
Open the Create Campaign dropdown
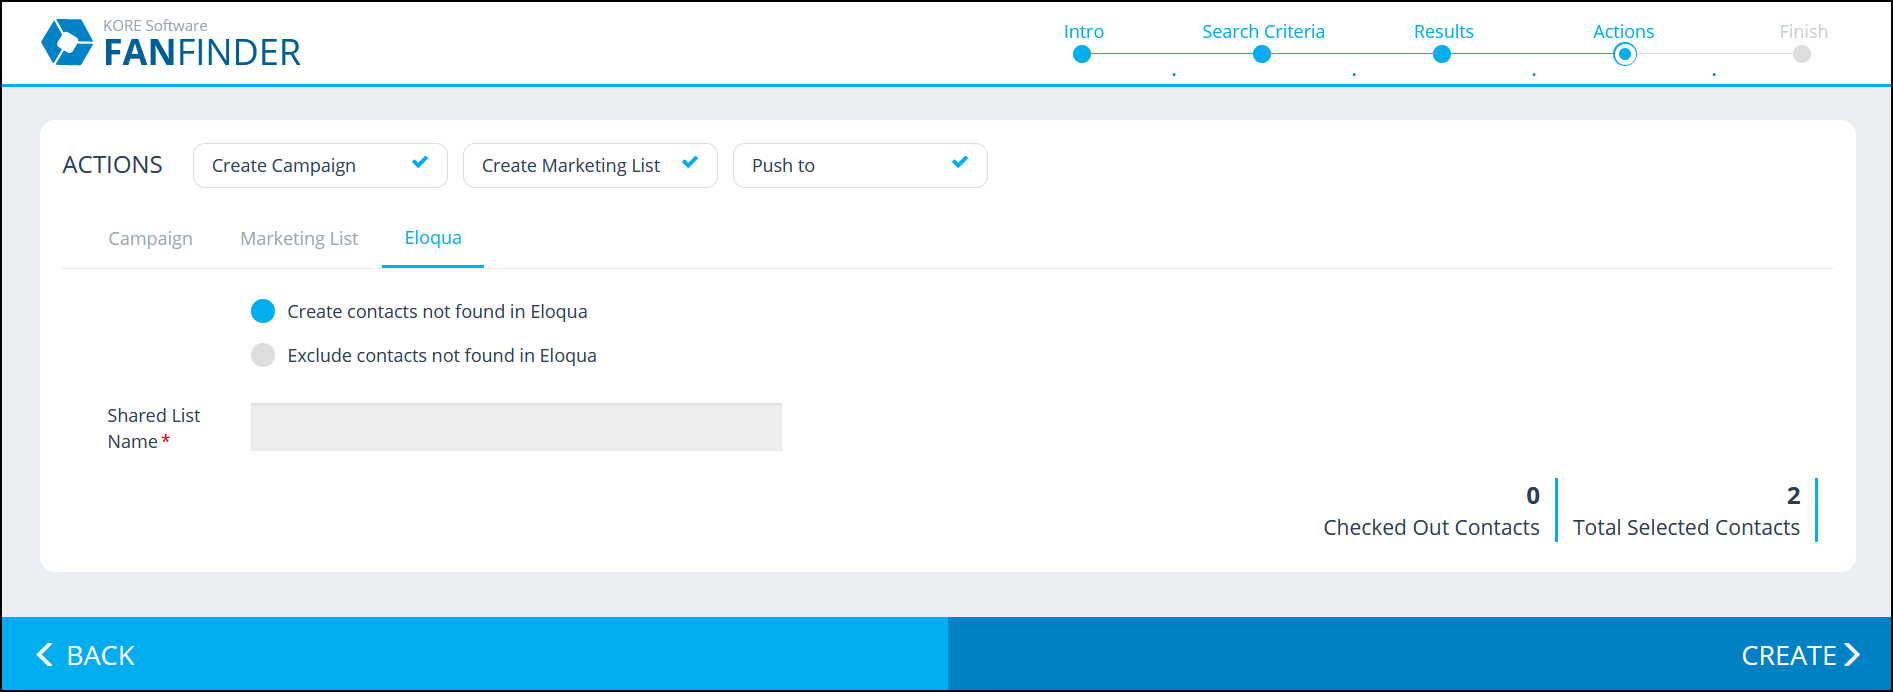tap(320, 165)
